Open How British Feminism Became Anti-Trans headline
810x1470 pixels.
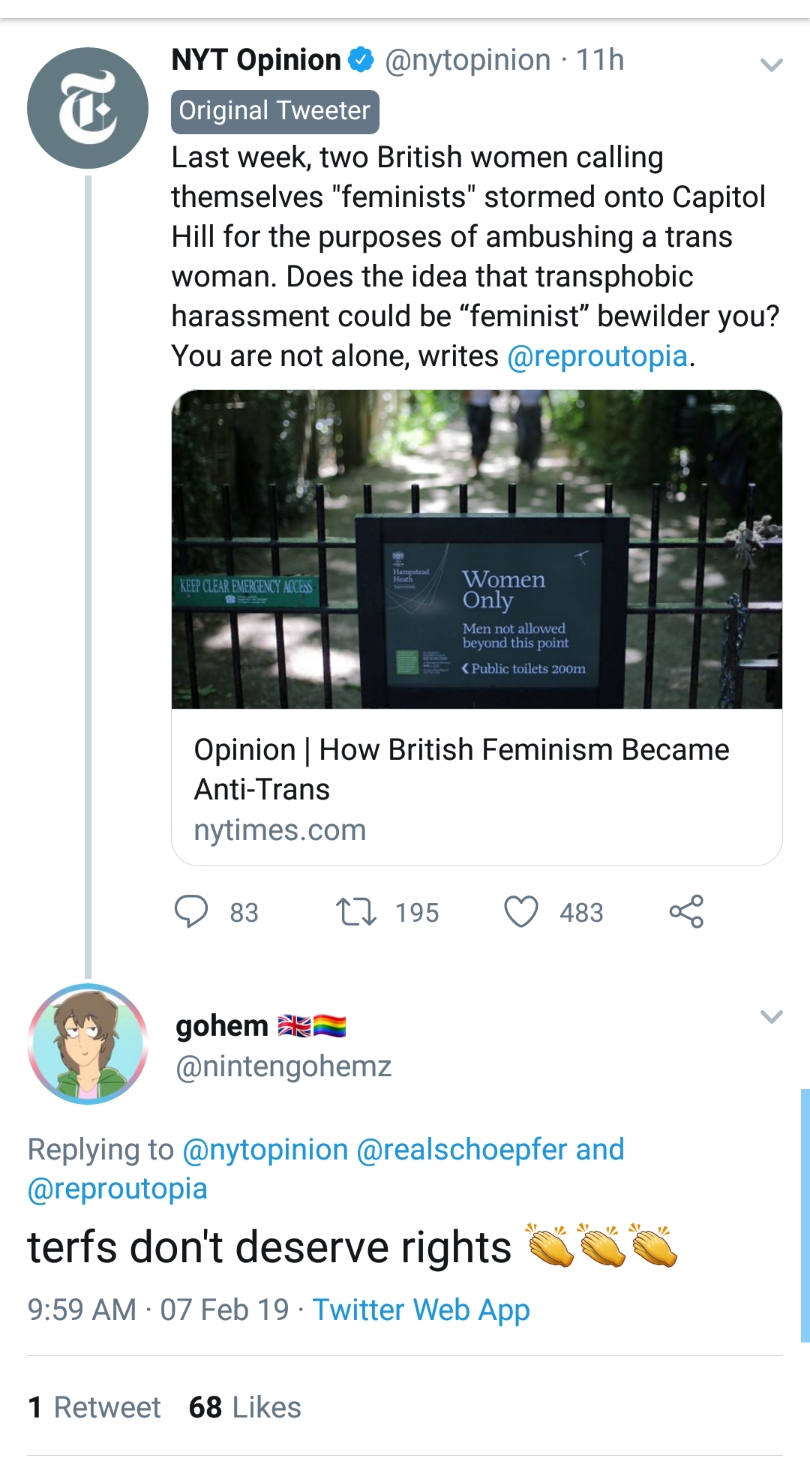pos(461,769)
